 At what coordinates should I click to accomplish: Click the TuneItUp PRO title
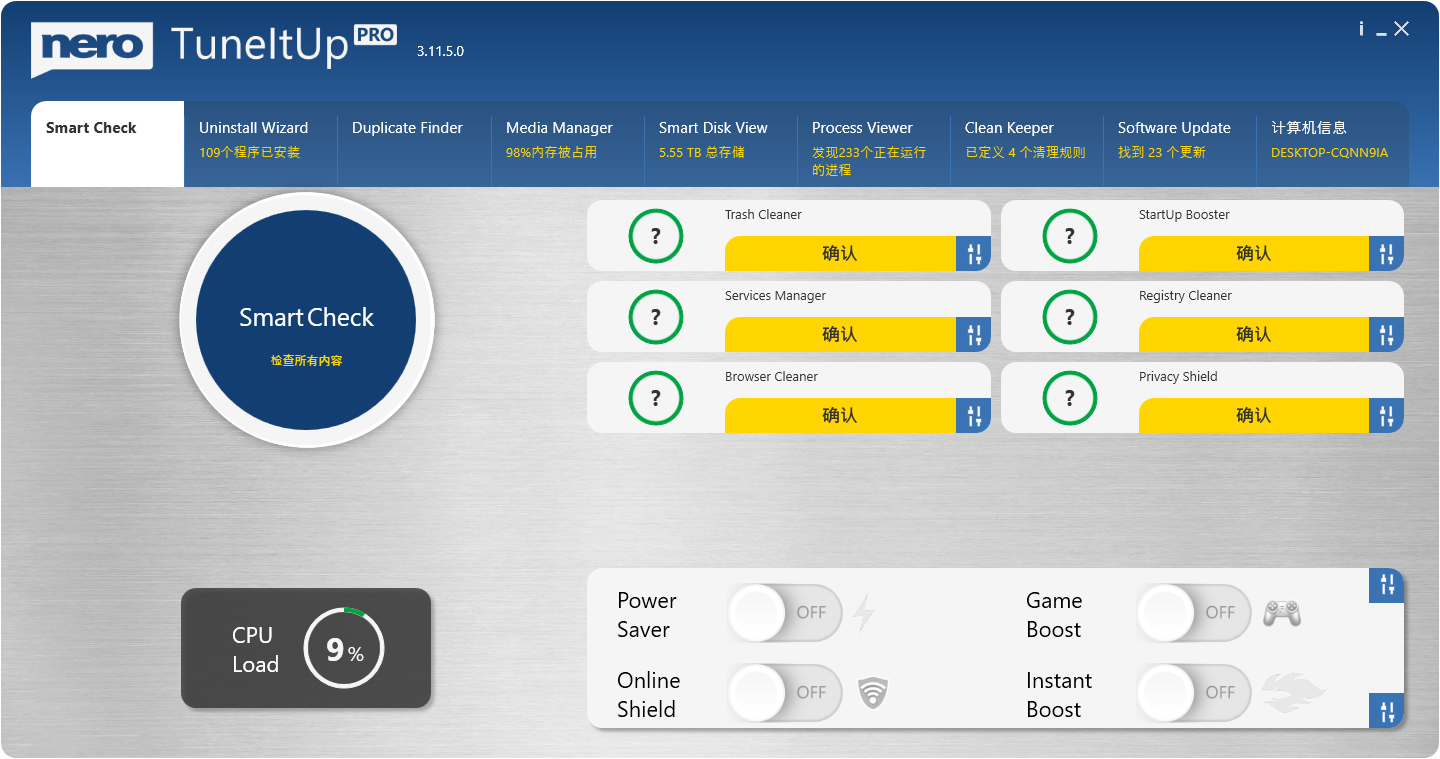284,44
